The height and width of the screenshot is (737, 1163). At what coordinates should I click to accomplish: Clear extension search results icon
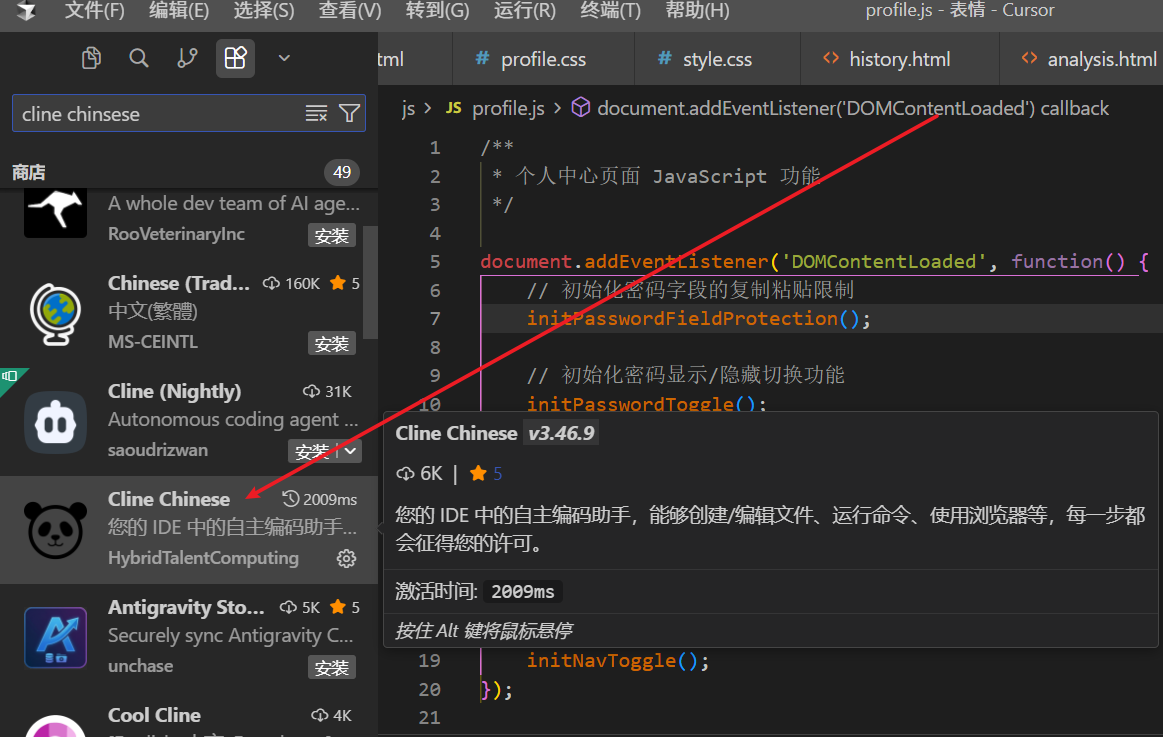(316, 113)
